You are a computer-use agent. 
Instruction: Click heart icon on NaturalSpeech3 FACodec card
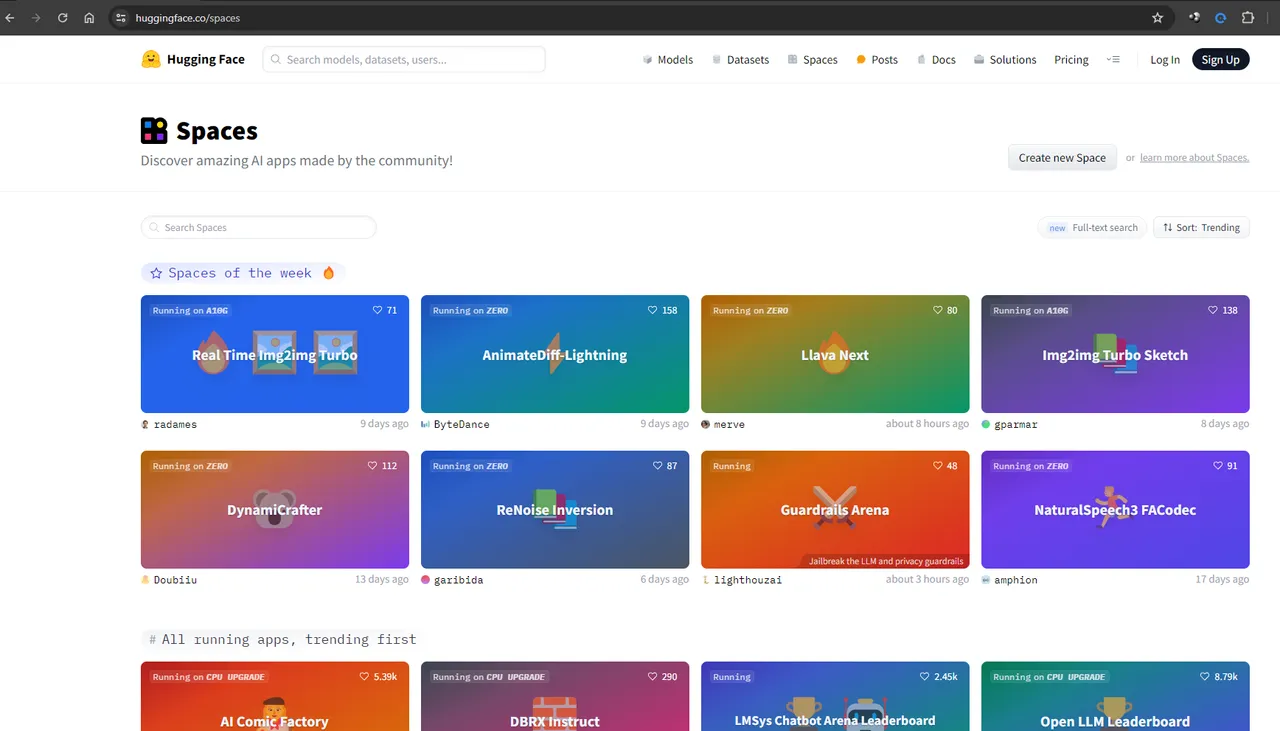point(1218,466)
